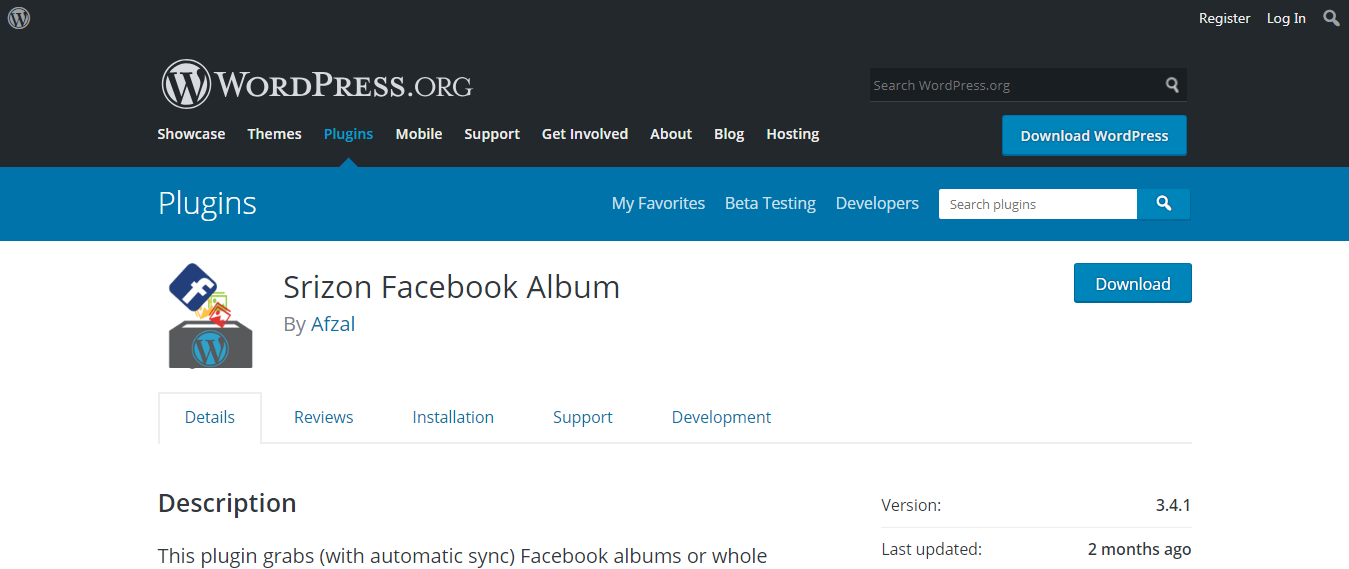Open Mobile in main navigation
This screenshot has width=1349, height=569.
418,134
